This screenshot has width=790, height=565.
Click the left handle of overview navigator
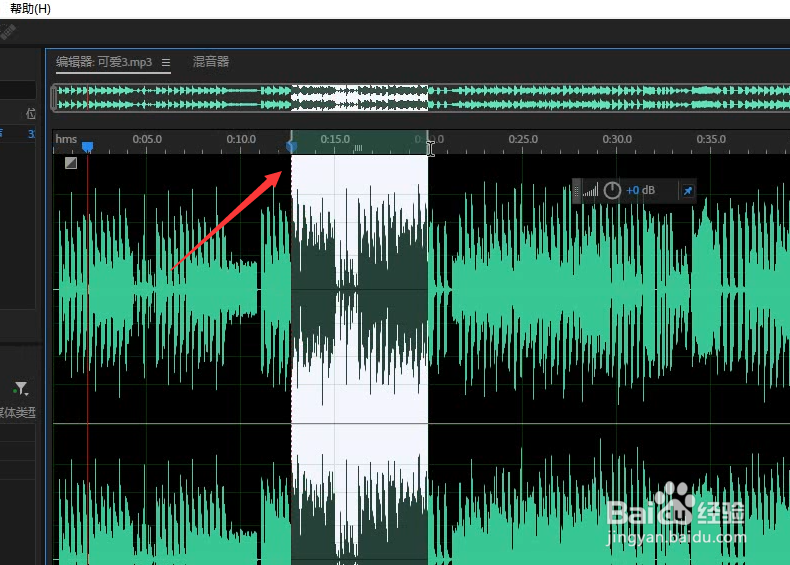point(53,98)
